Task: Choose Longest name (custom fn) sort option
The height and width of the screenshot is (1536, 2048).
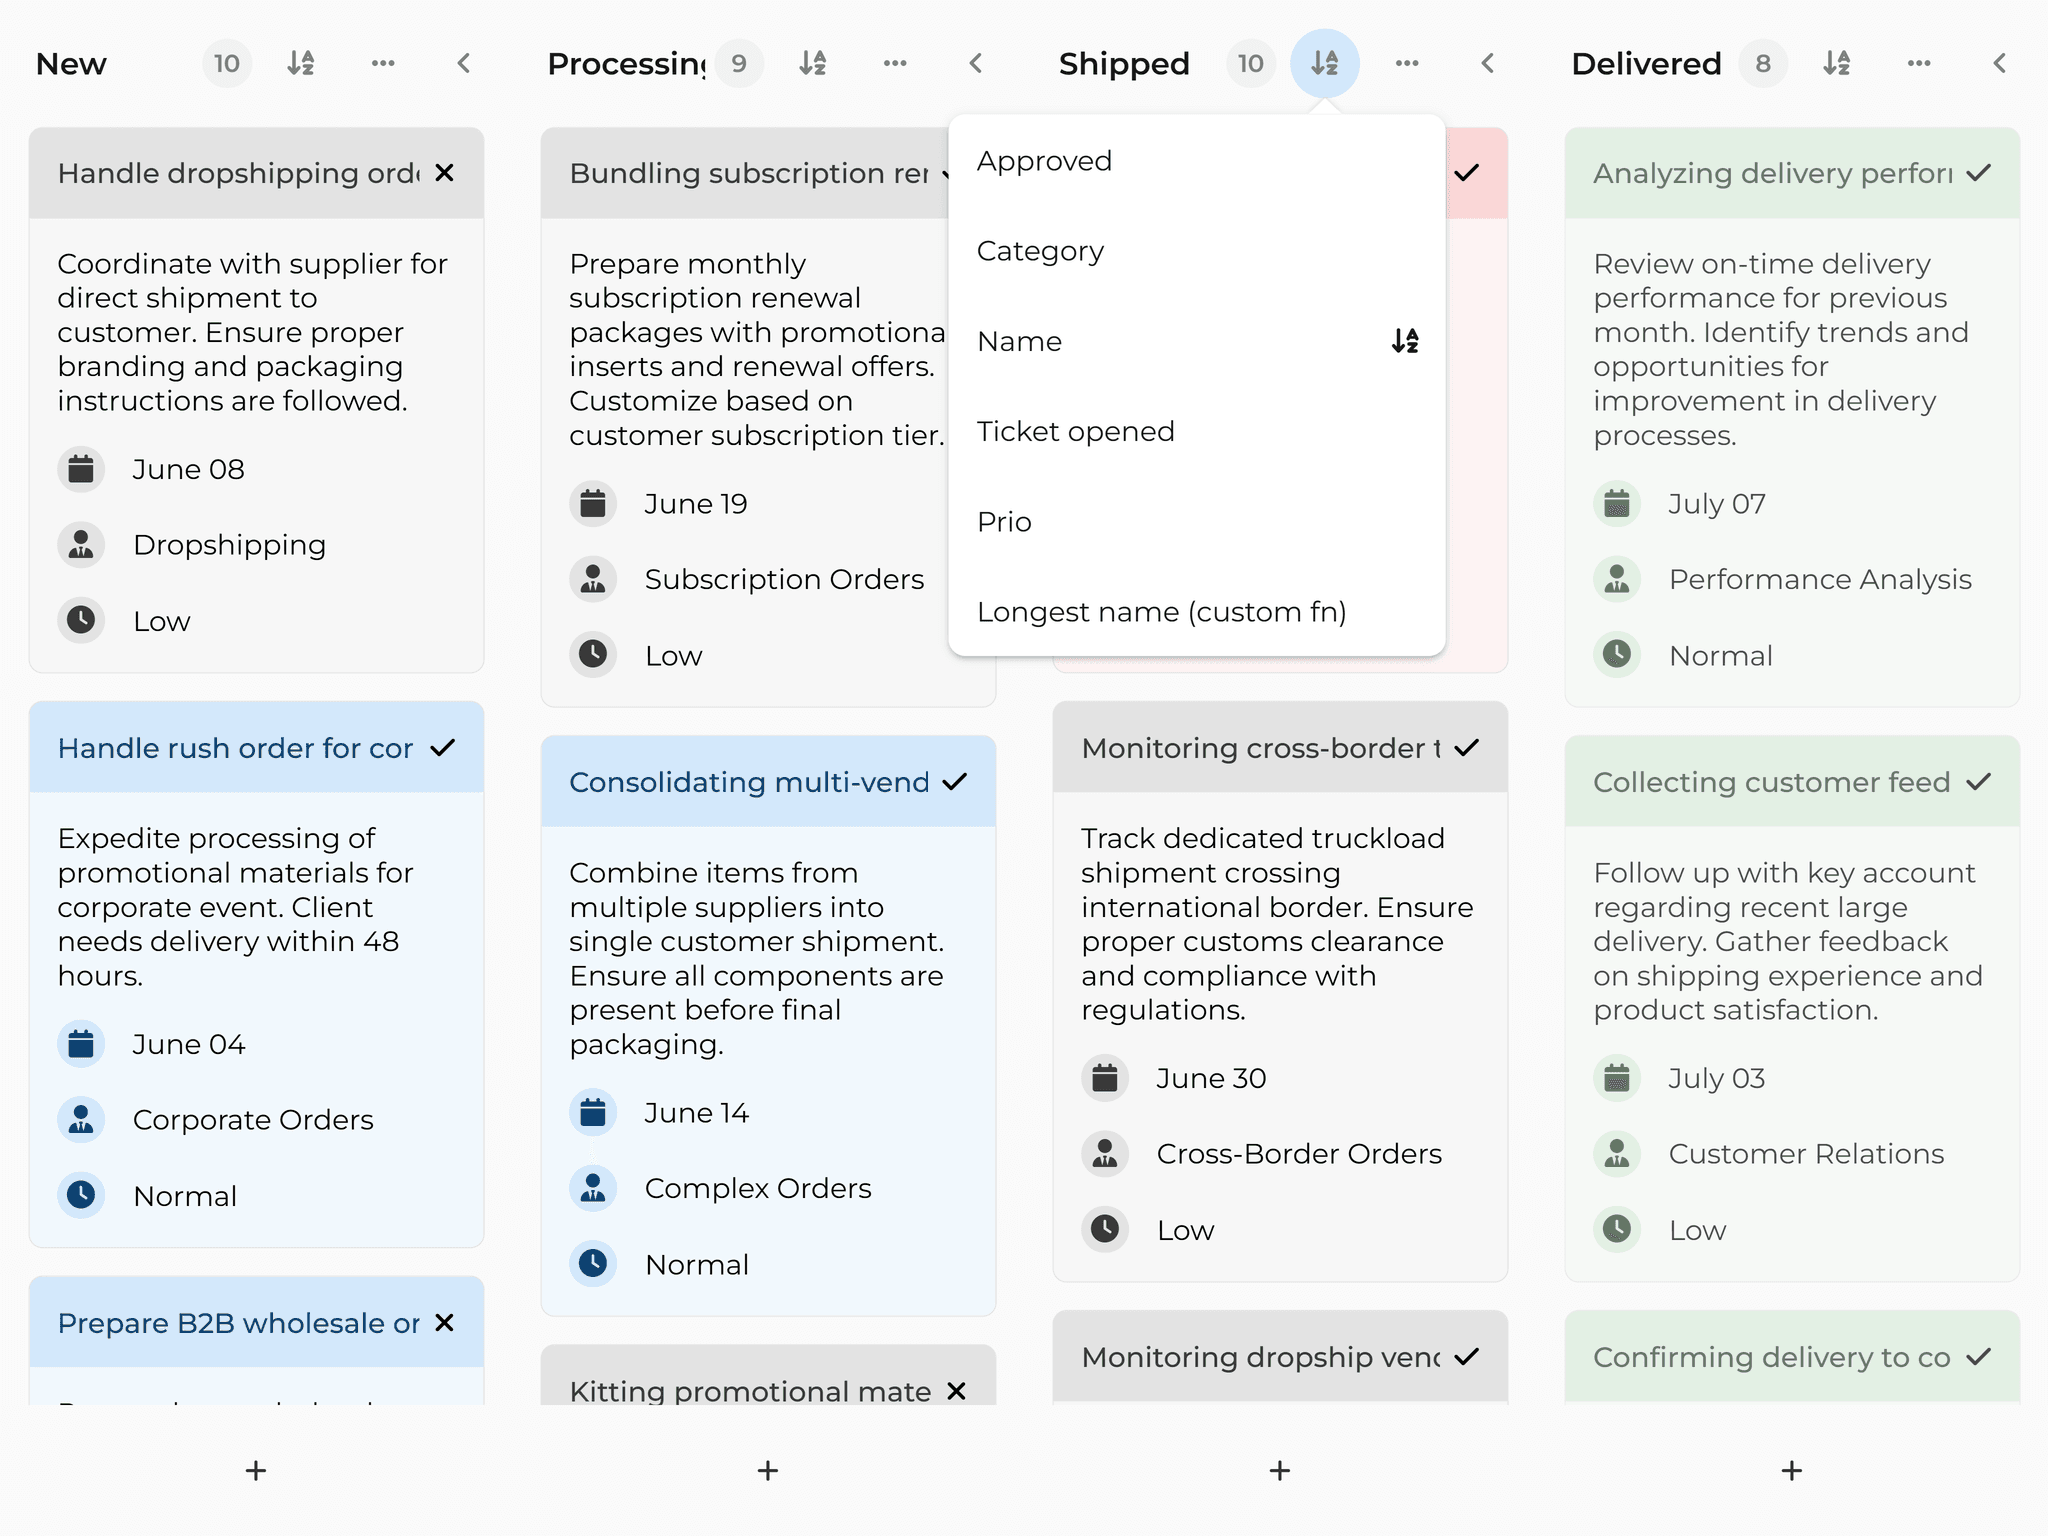Action: 1161,611
